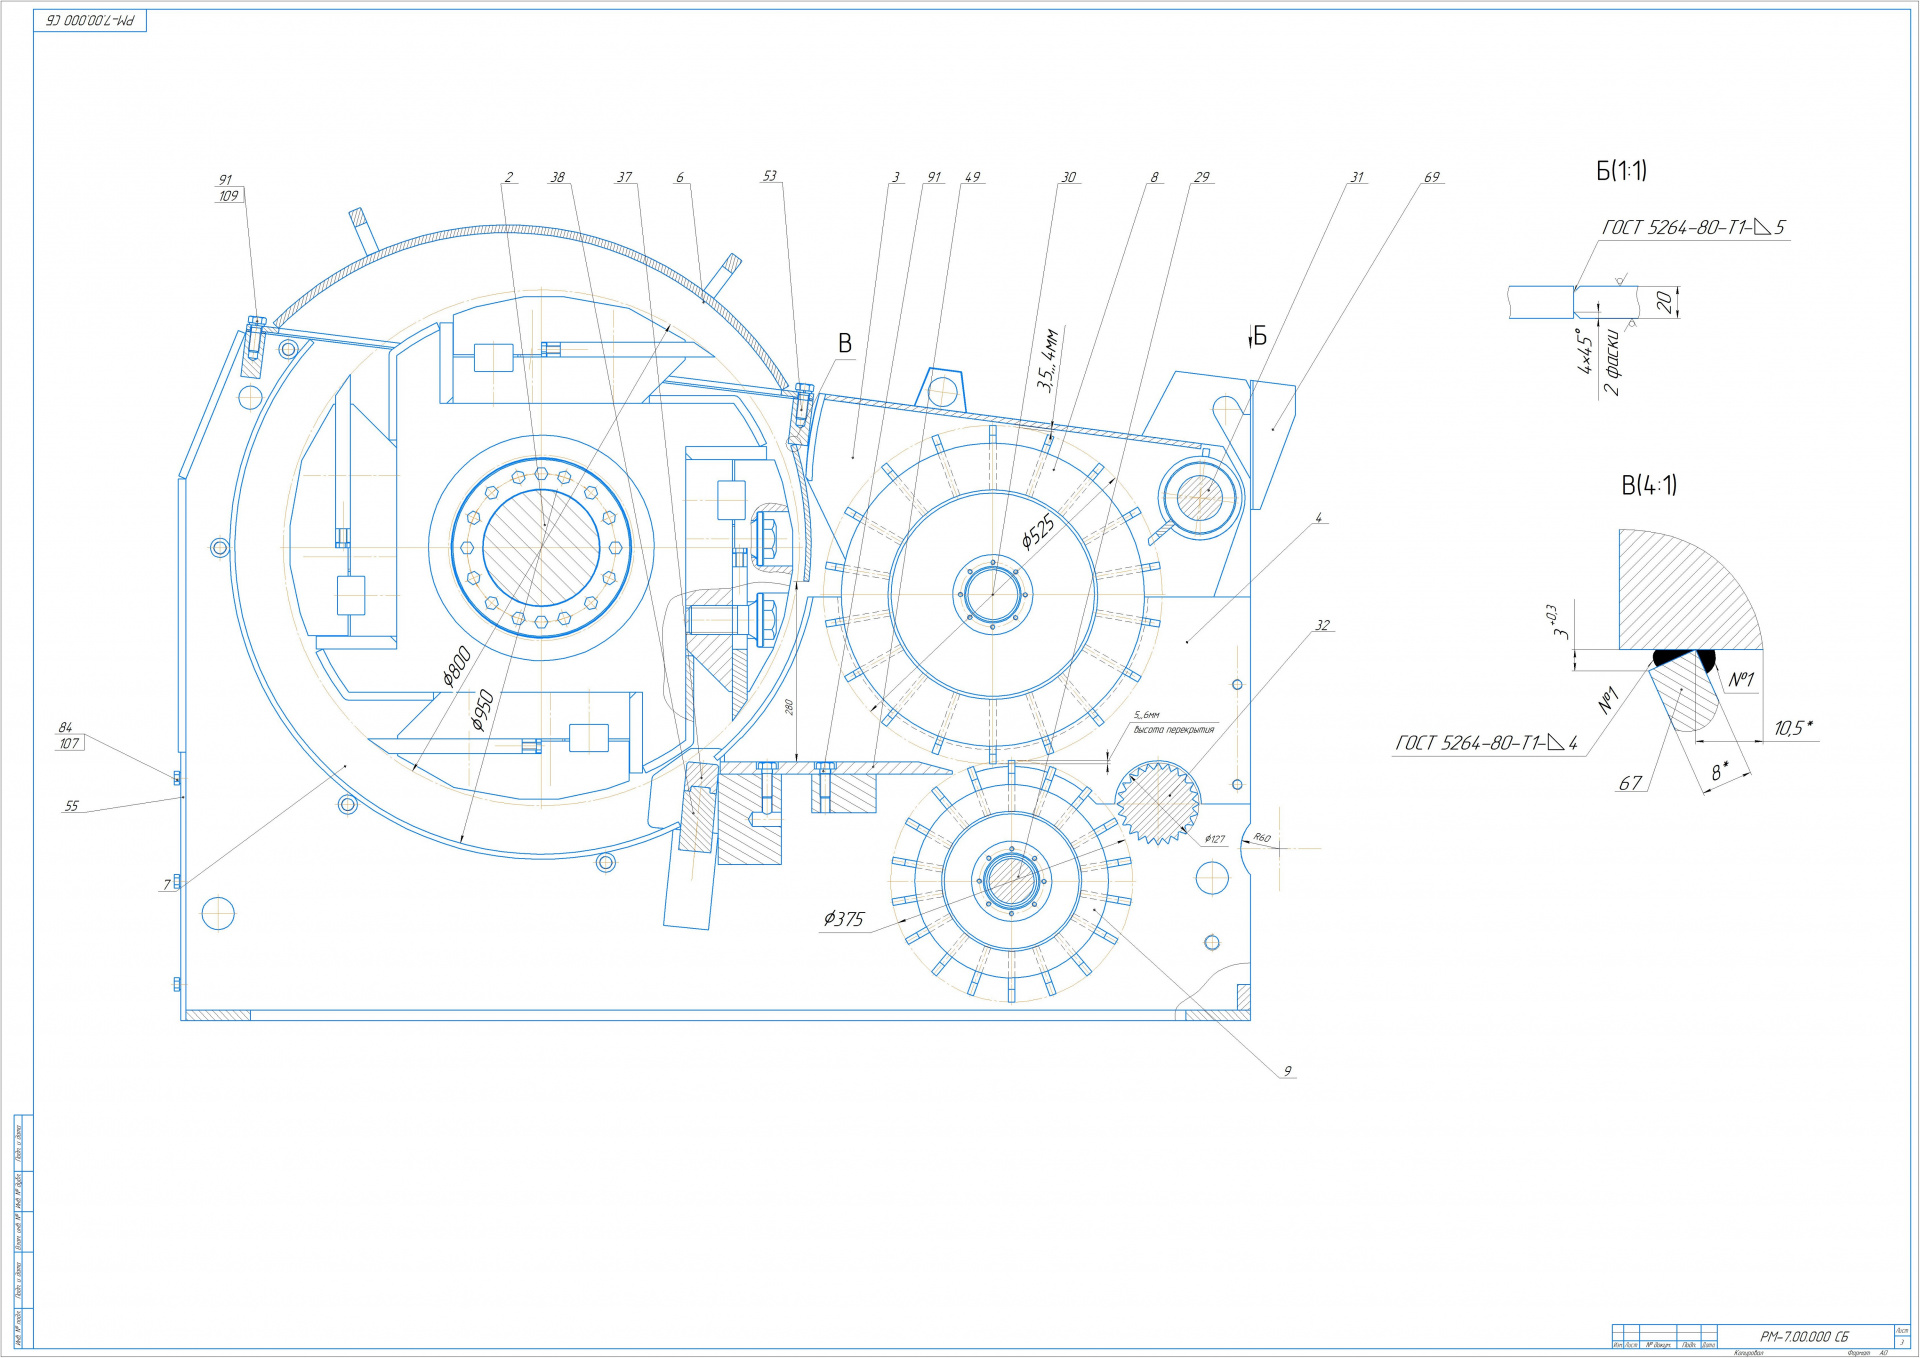Select the ГОСТ 5264-80-Т1 weld note with 4
The image size is (1920, 1358).
(x=1486, y=743)
